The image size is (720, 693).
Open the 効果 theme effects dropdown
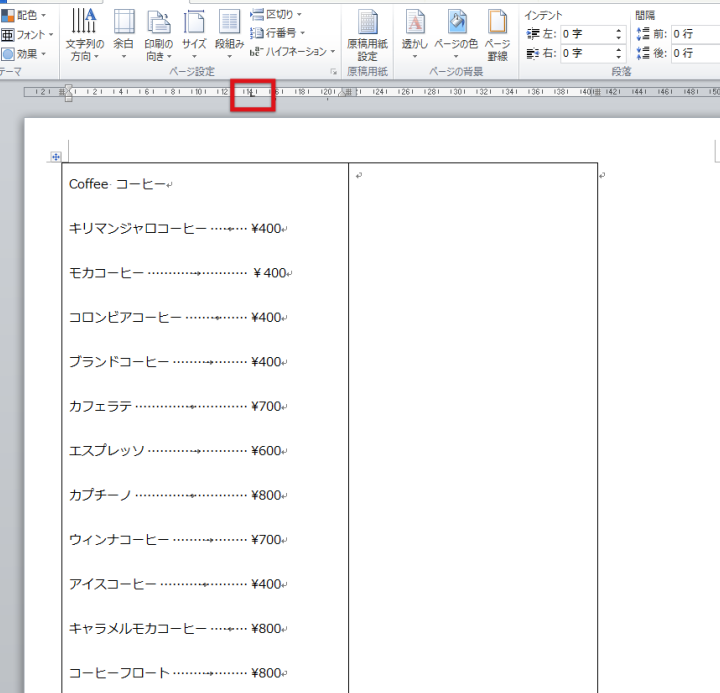24,54
